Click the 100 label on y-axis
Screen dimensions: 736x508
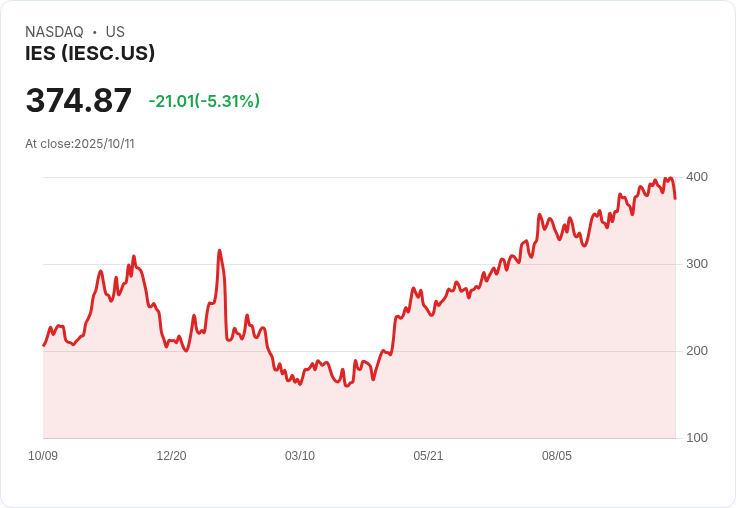pyautogui.click(x=696, y=438)
